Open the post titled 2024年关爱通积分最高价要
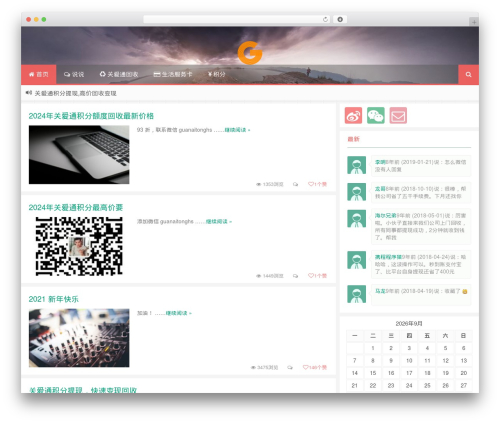500x423 pixels. point(76,207)
